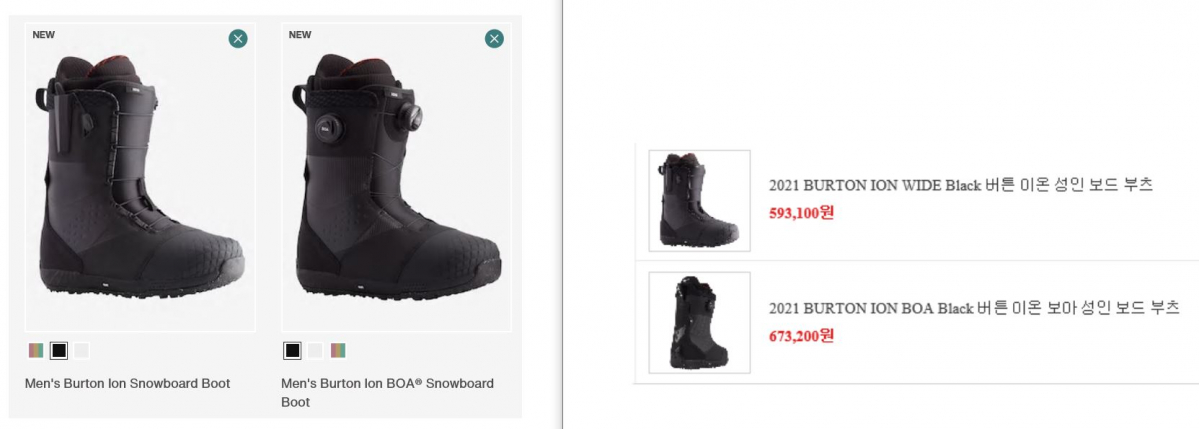Remove the Burton Ion boot from comparison
1199x429 pixels.
point(238,39)
